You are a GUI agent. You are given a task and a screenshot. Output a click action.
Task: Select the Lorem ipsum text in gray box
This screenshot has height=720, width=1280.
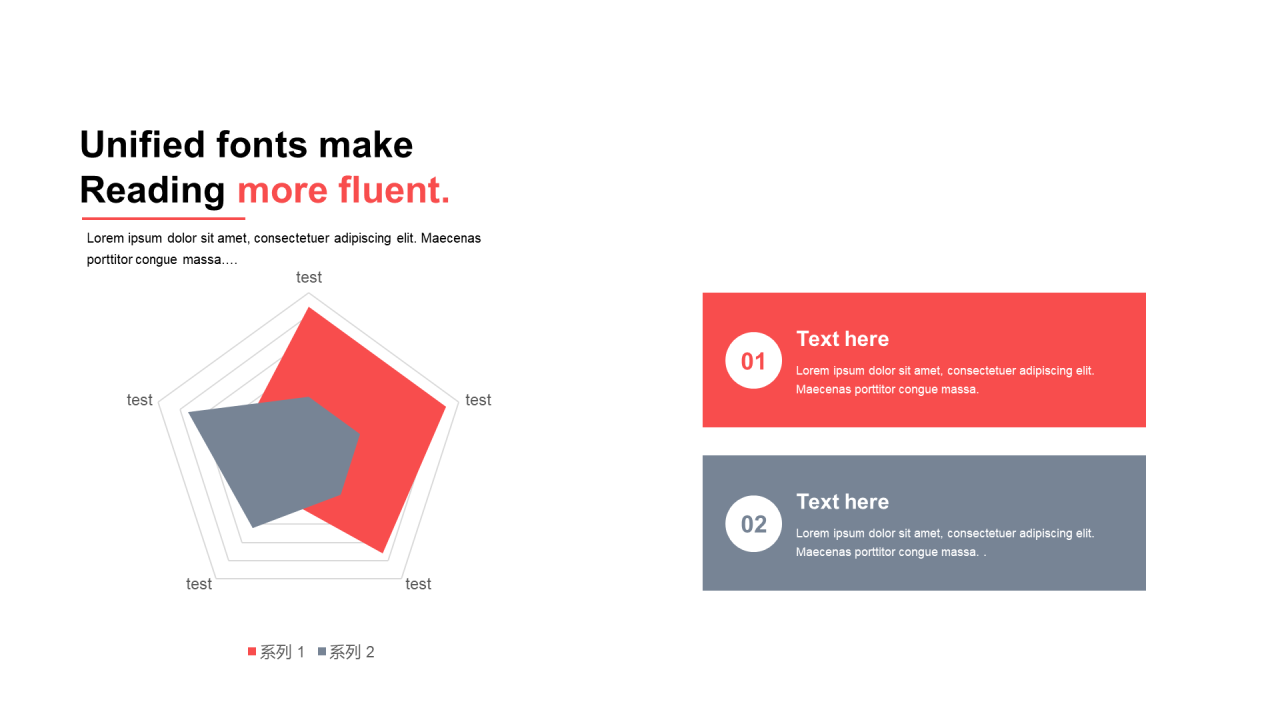coord(945,543)
